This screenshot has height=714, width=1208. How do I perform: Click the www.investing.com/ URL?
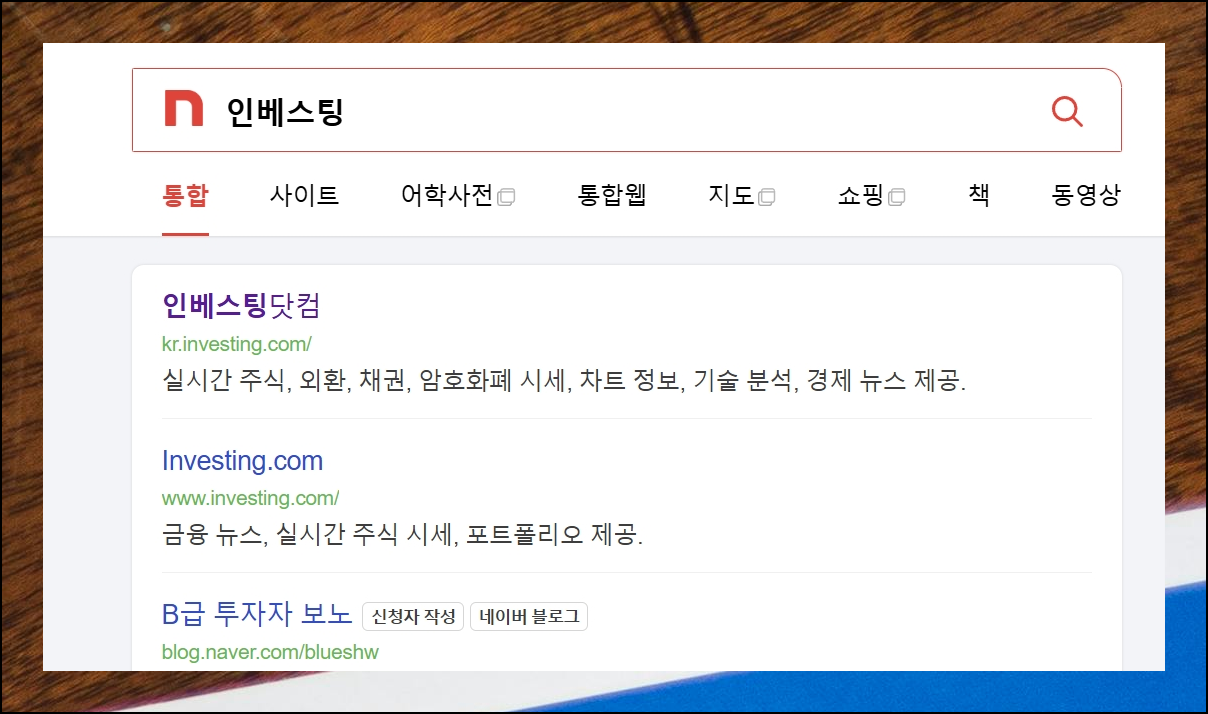click(x=251, y=498)
